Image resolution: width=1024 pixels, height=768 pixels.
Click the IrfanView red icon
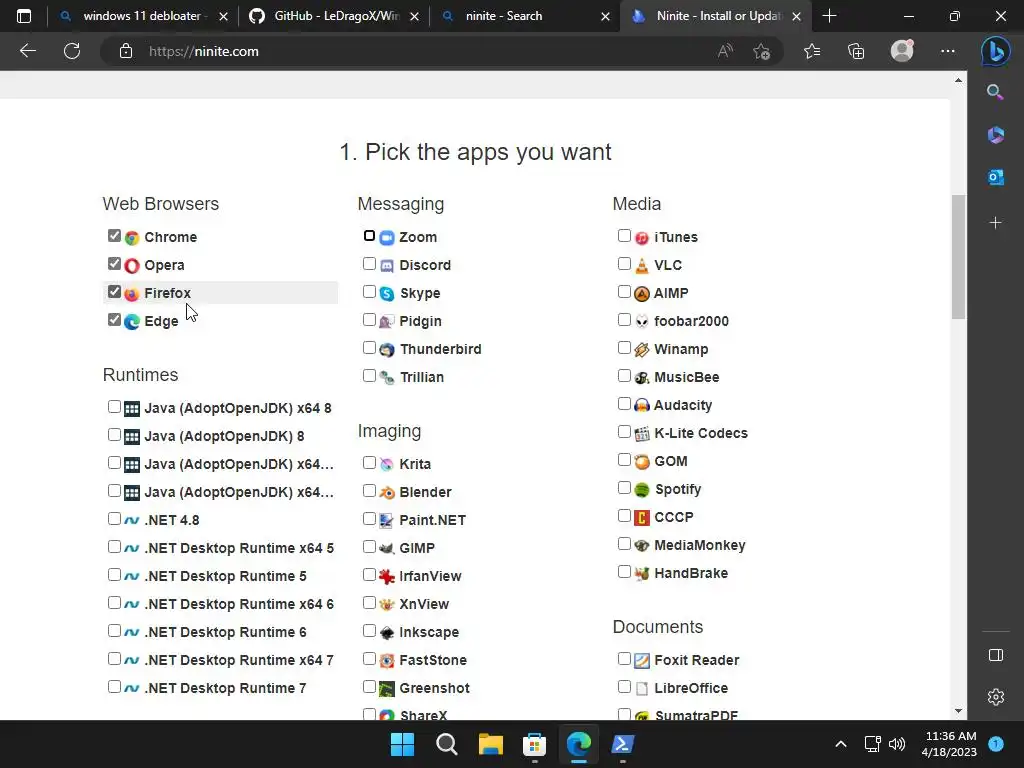387,577
